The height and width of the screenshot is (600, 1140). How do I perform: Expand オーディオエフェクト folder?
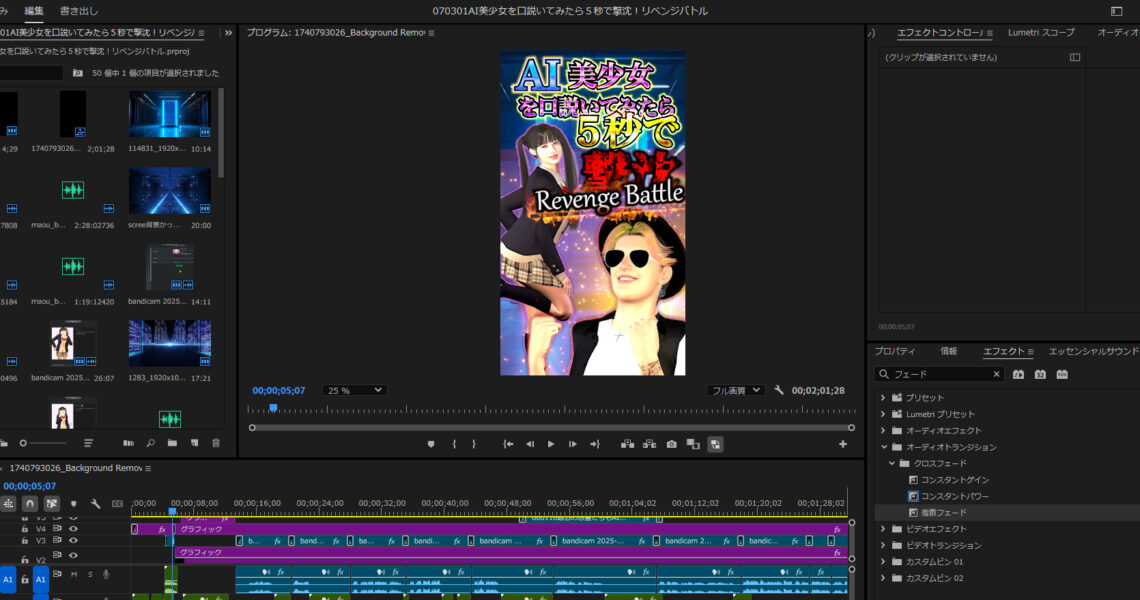pos(883,431)
